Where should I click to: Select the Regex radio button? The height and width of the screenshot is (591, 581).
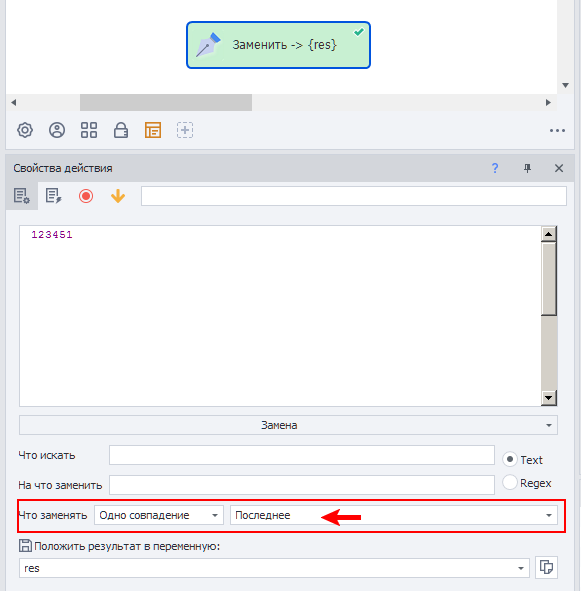(510, 482)
